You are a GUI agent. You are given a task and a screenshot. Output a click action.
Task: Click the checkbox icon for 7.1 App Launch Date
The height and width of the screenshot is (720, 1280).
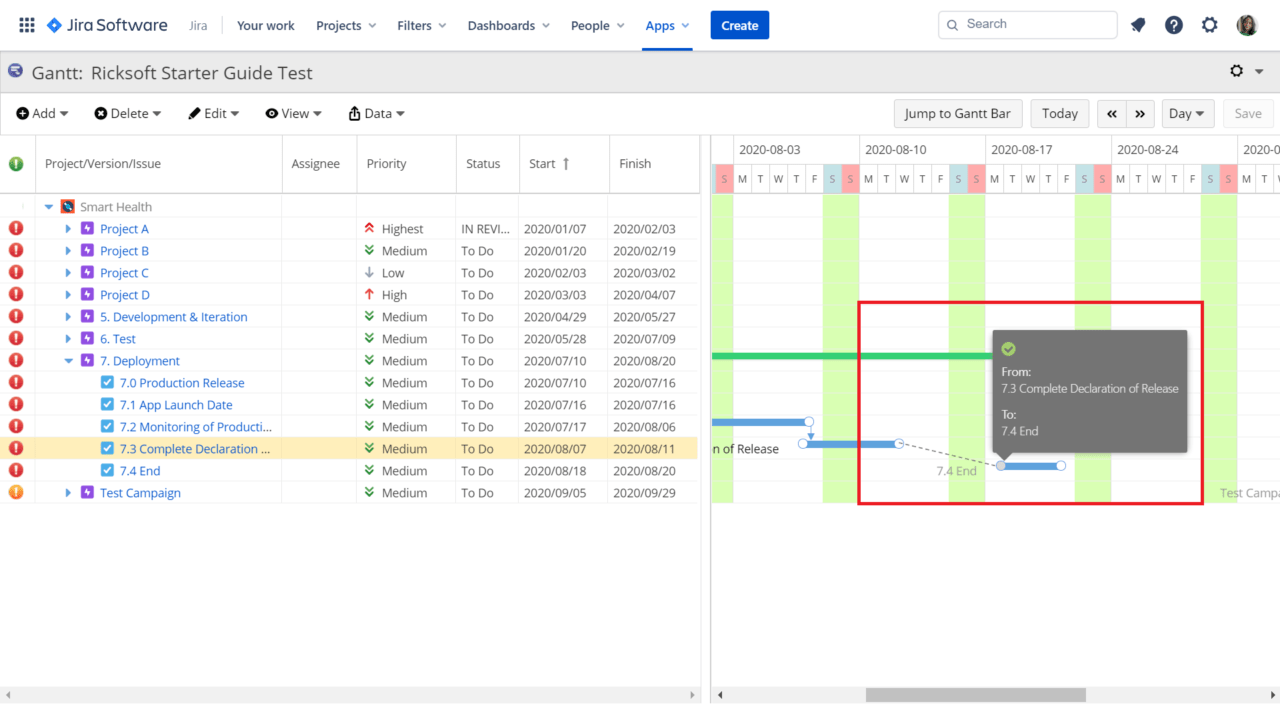(x=106, y=404)
